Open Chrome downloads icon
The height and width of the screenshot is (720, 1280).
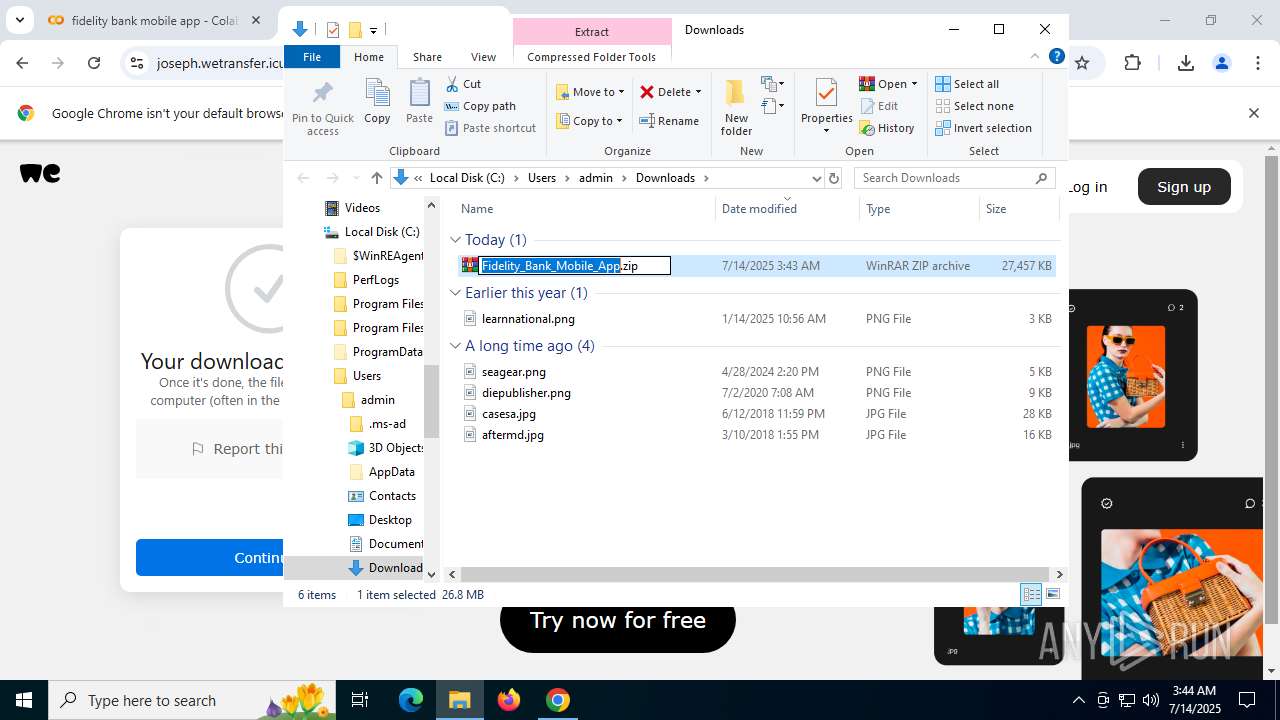[1186, 63]
